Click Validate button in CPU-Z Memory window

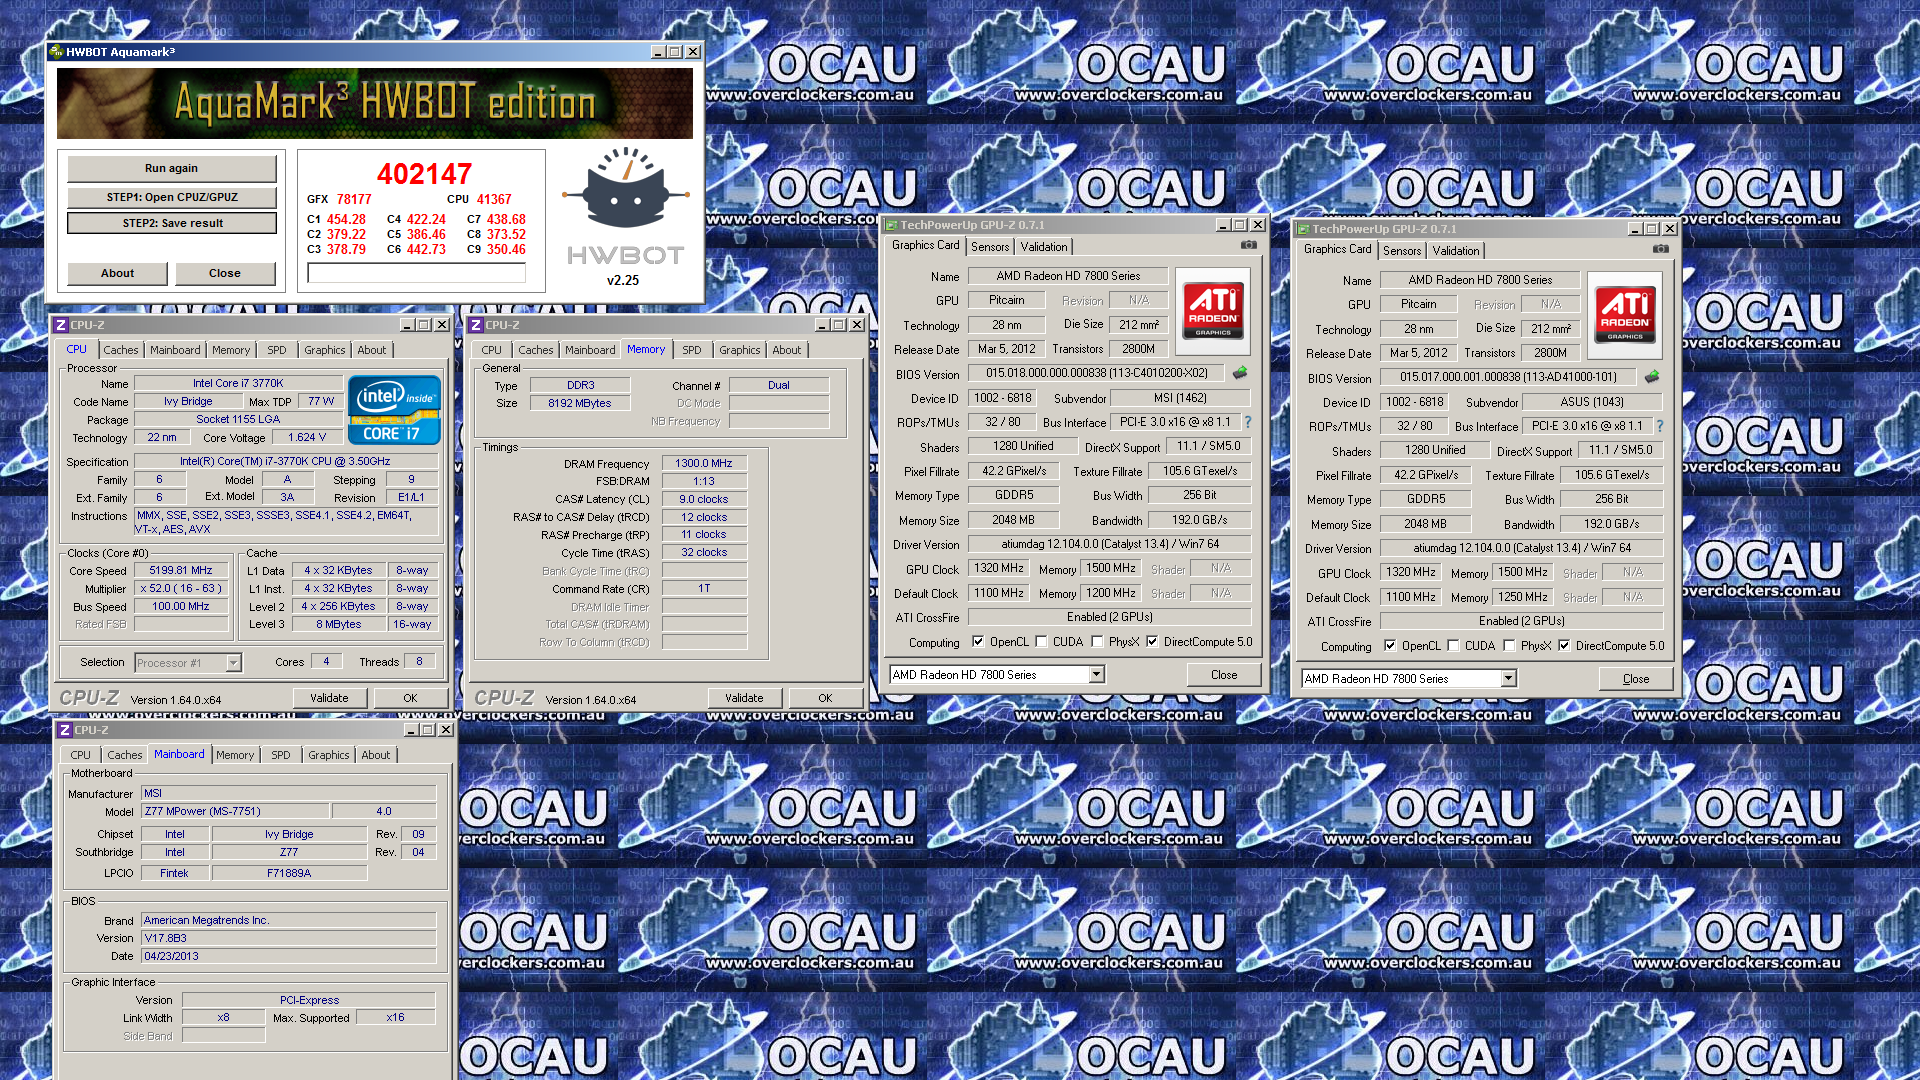(x=744, y=698)
